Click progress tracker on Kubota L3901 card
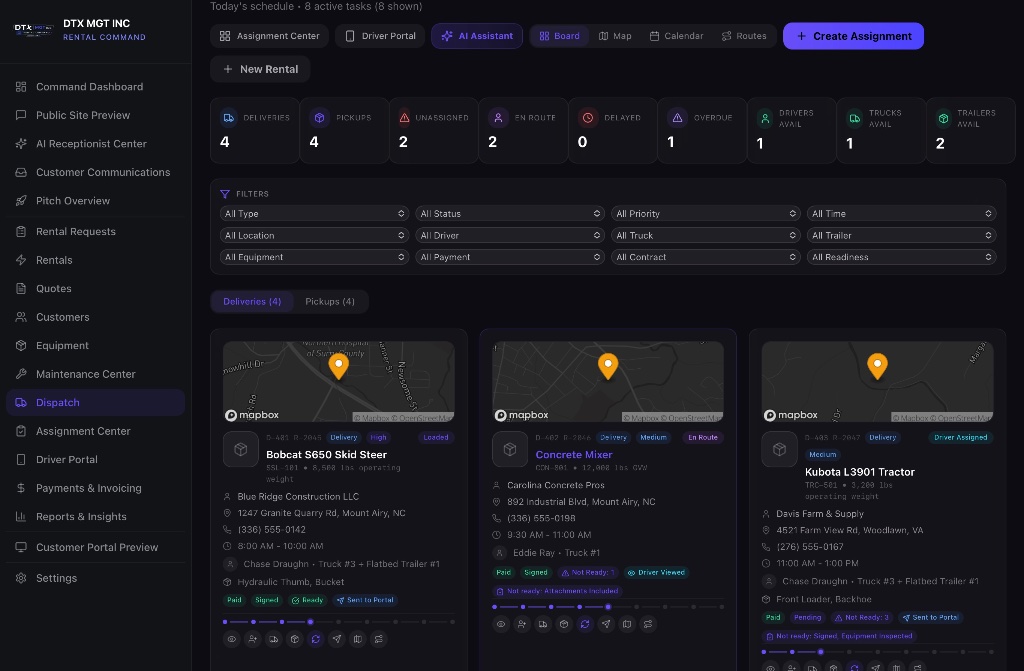 877,652
